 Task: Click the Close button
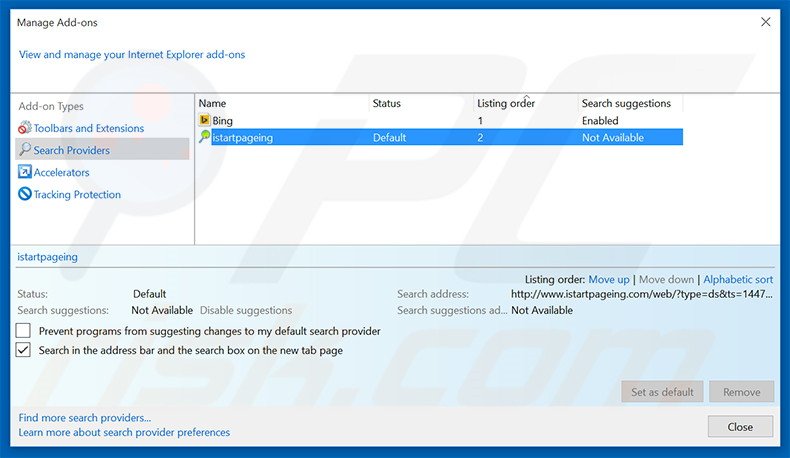tap(740, 426)
